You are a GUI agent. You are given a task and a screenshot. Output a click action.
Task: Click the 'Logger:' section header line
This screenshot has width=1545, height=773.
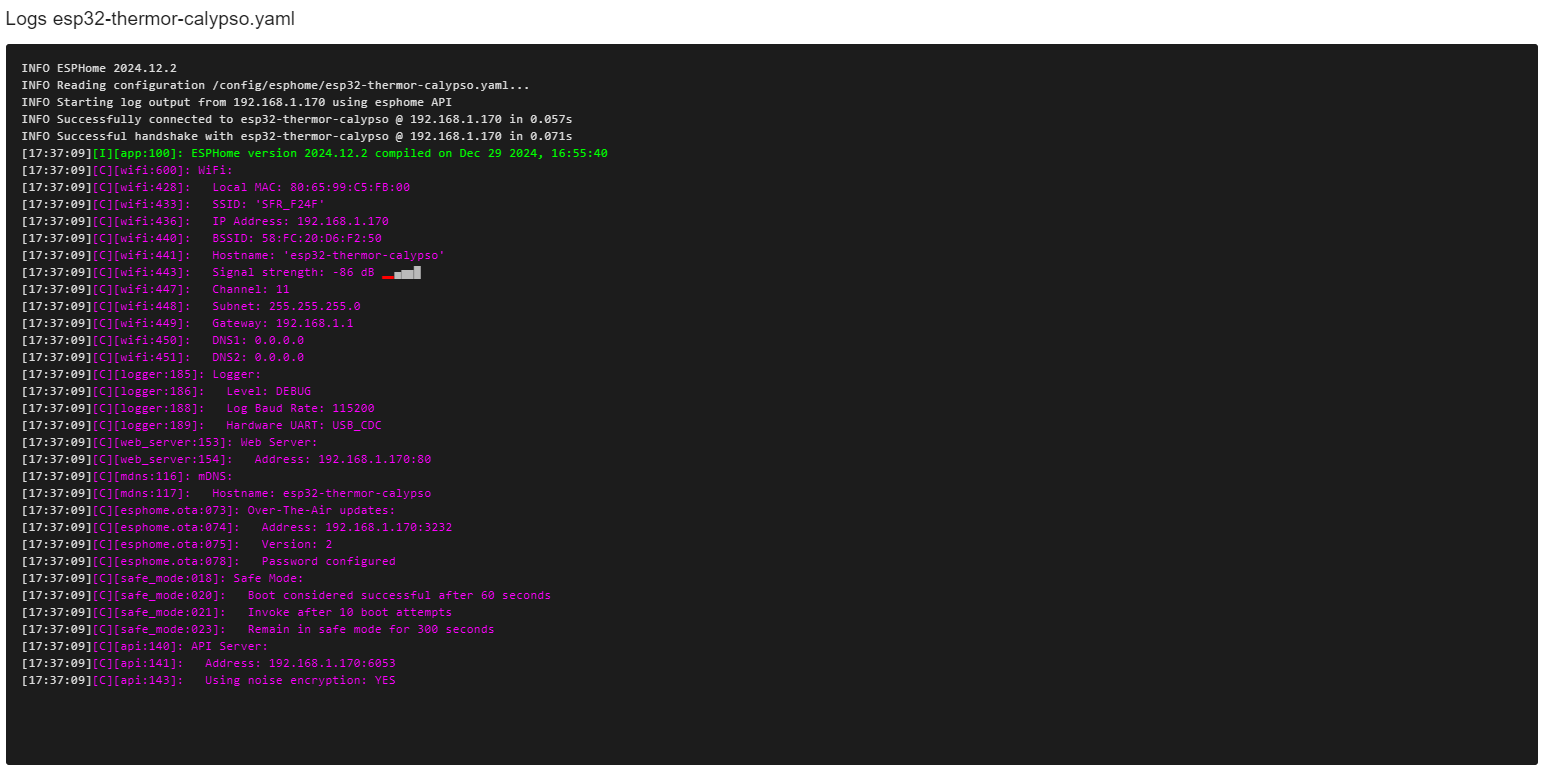(x=141, y=374)
